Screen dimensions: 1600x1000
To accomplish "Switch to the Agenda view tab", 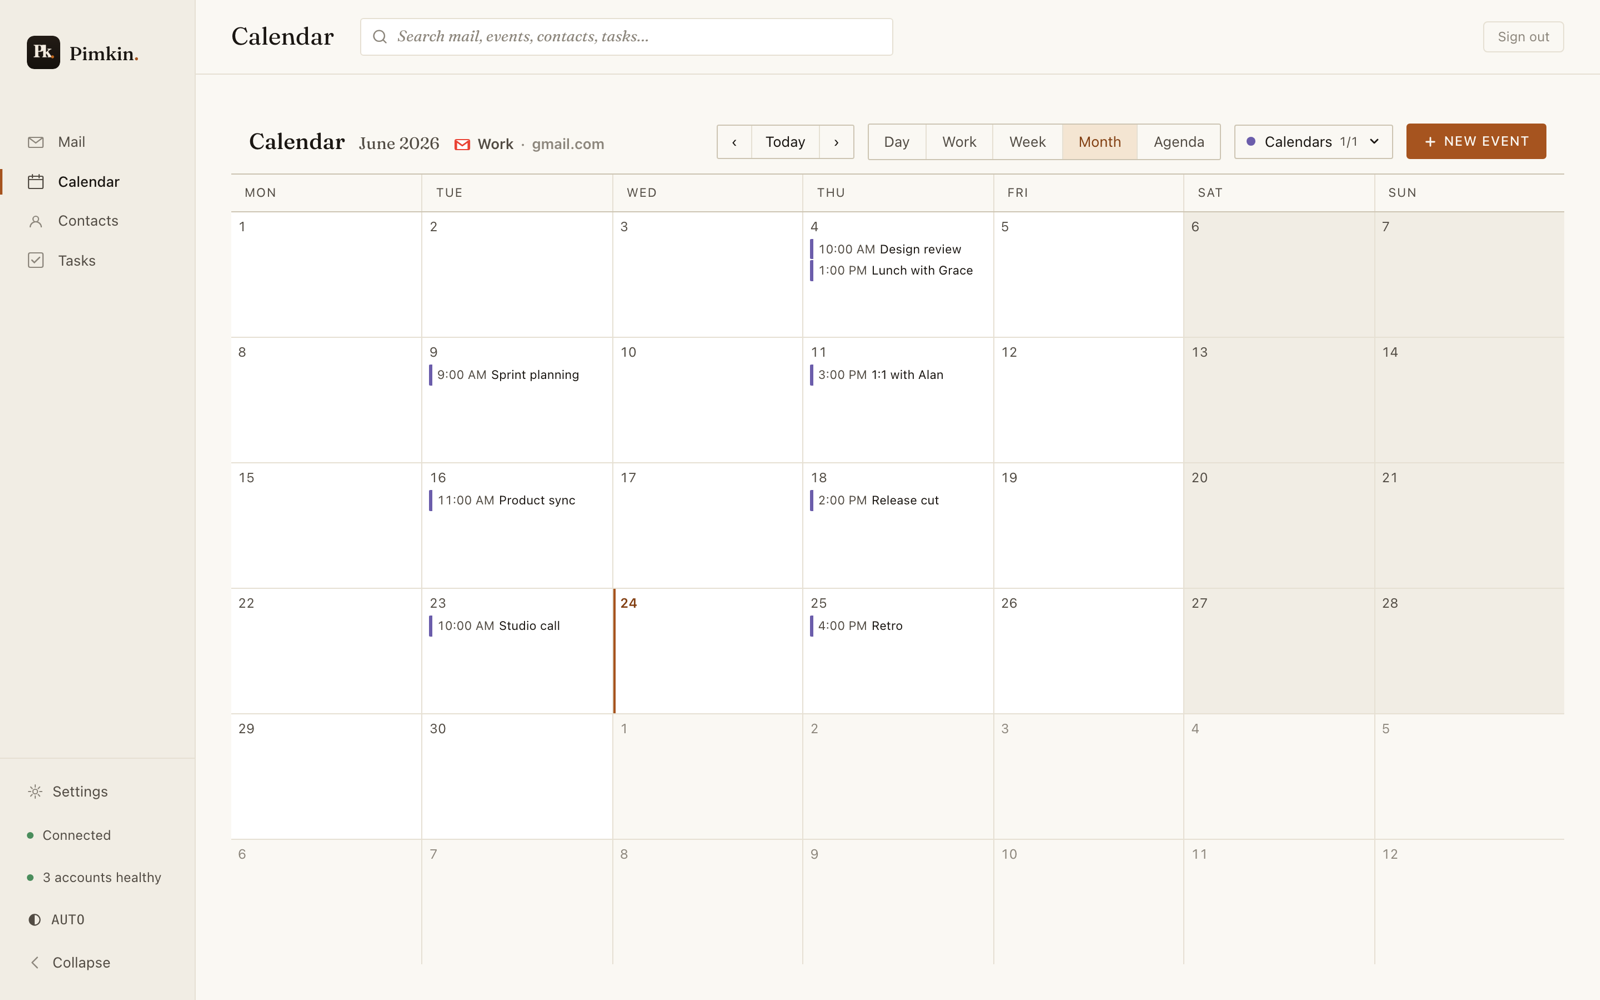I will click(x=1178, y=142).
